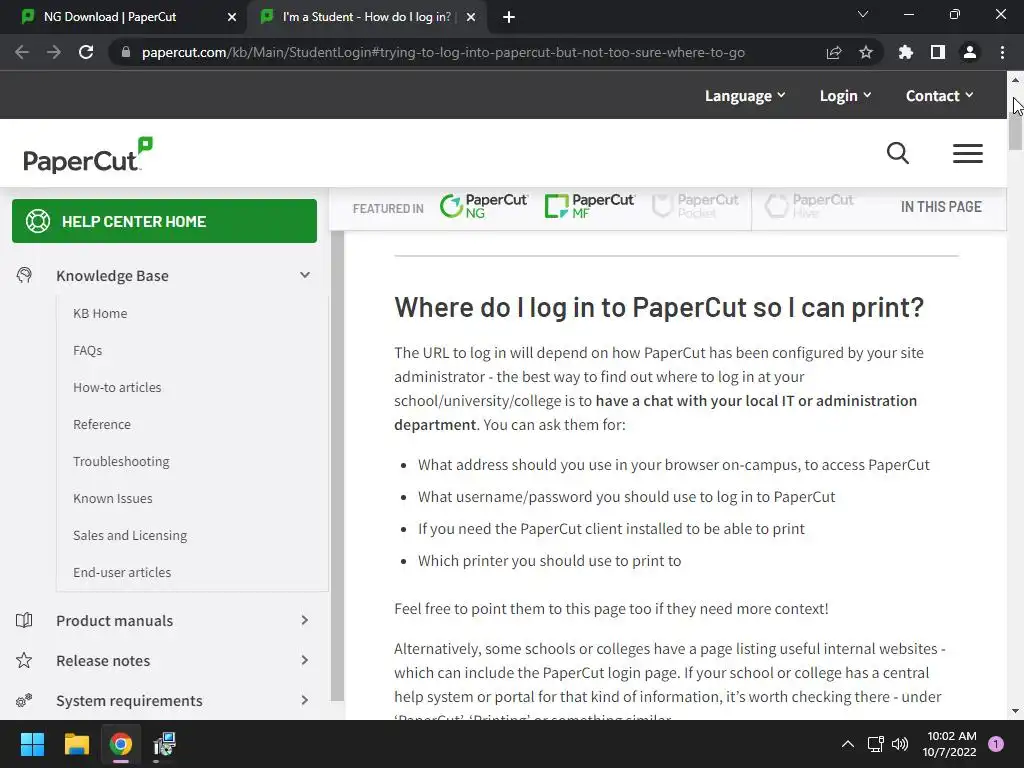Viewport: 1024px width, 768px height.
Task: Open the Chrome three-dot menu
Action: (x=1002, y=52)
